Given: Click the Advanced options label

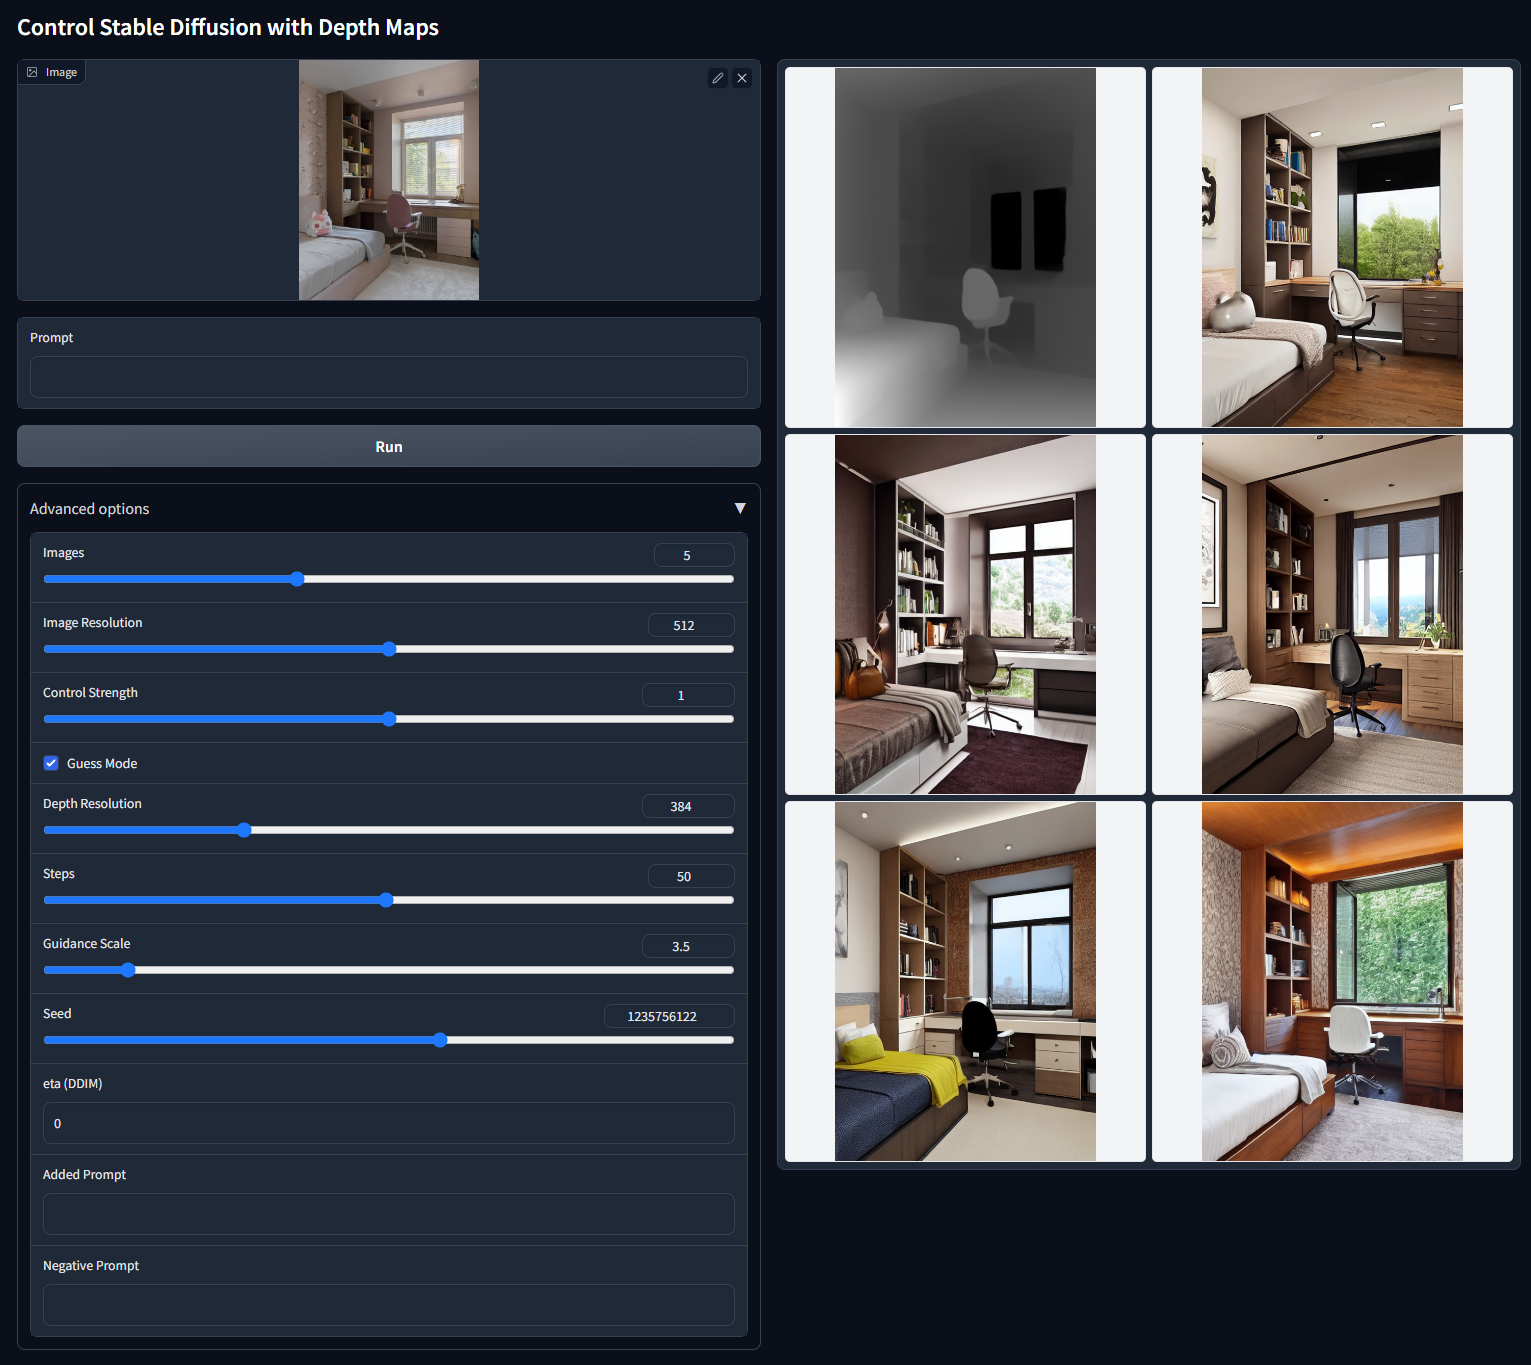Looking at the screenshot, I should click(89, 508).
